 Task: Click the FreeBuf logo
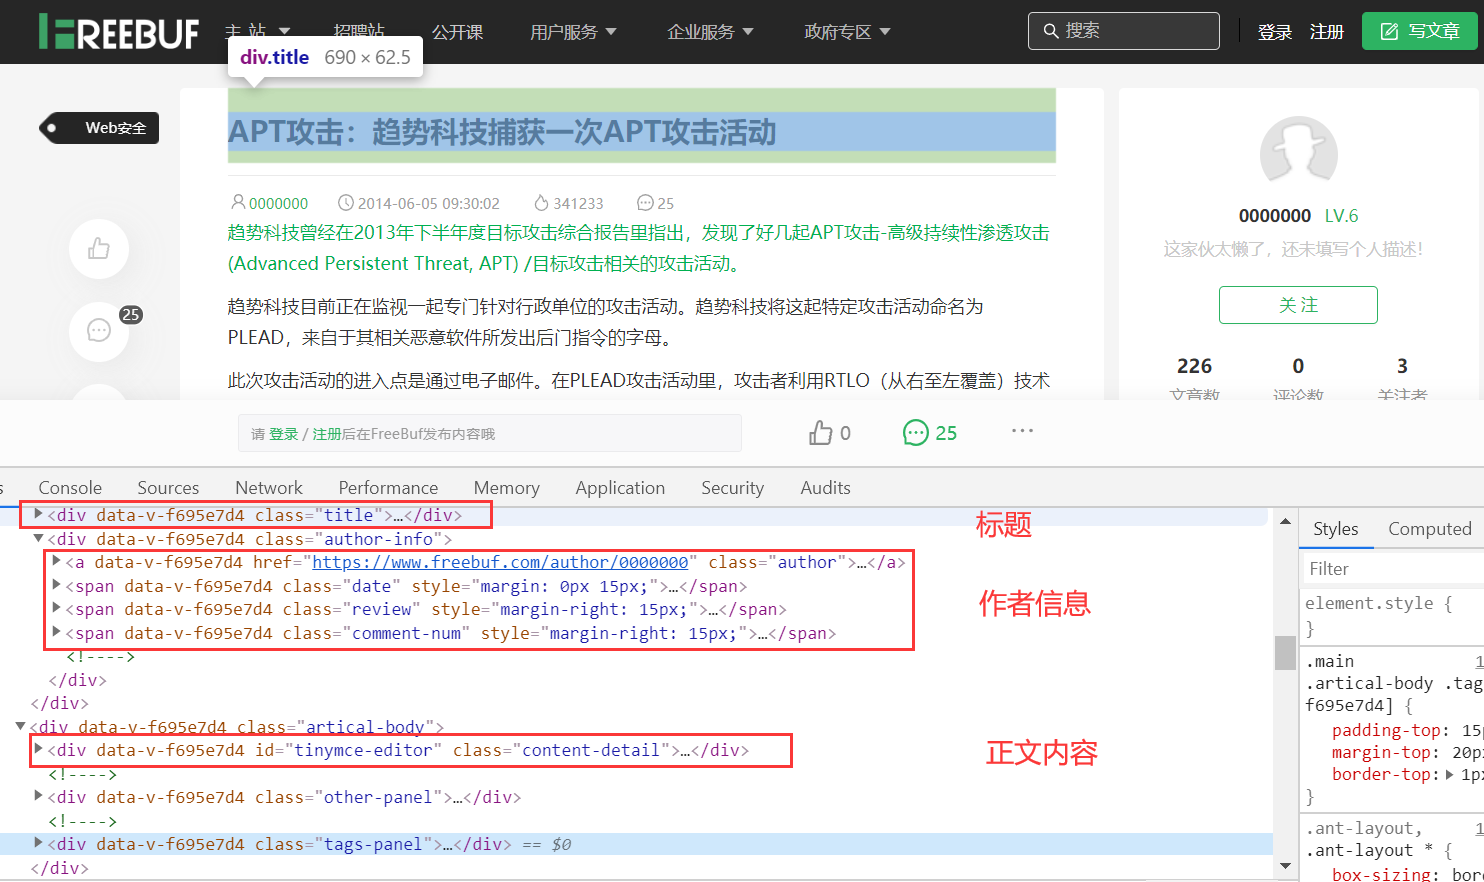tap(119, 32)
